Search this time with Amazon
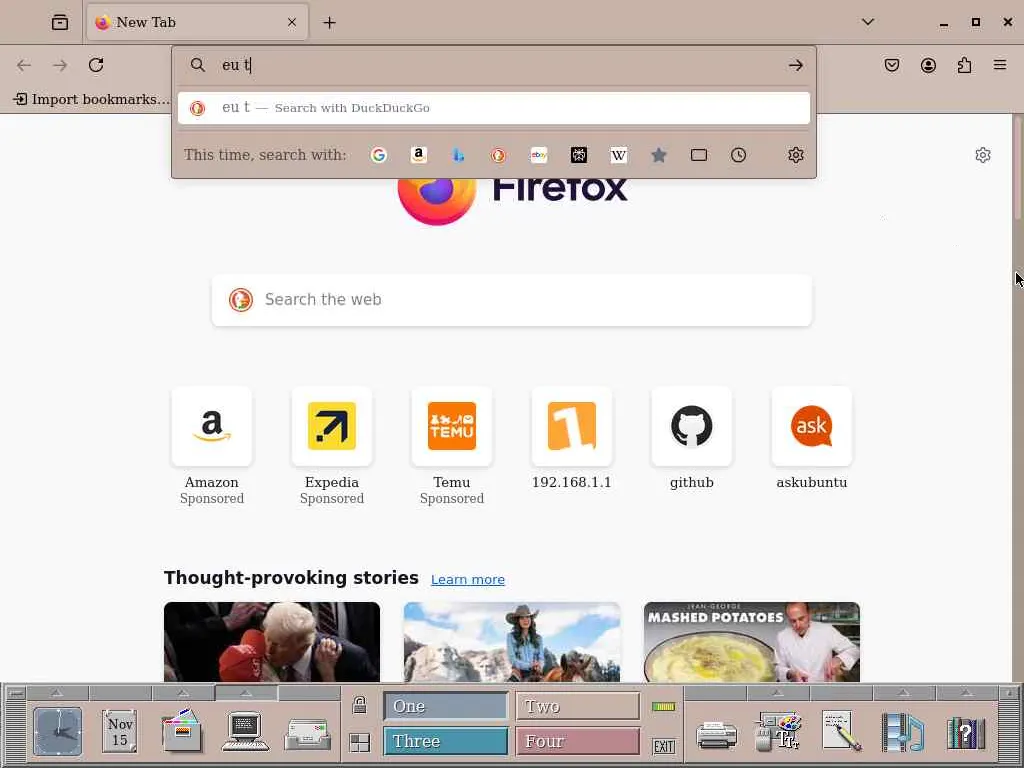The height and width of the screenshot is (768, 1024). pos(419,155)
